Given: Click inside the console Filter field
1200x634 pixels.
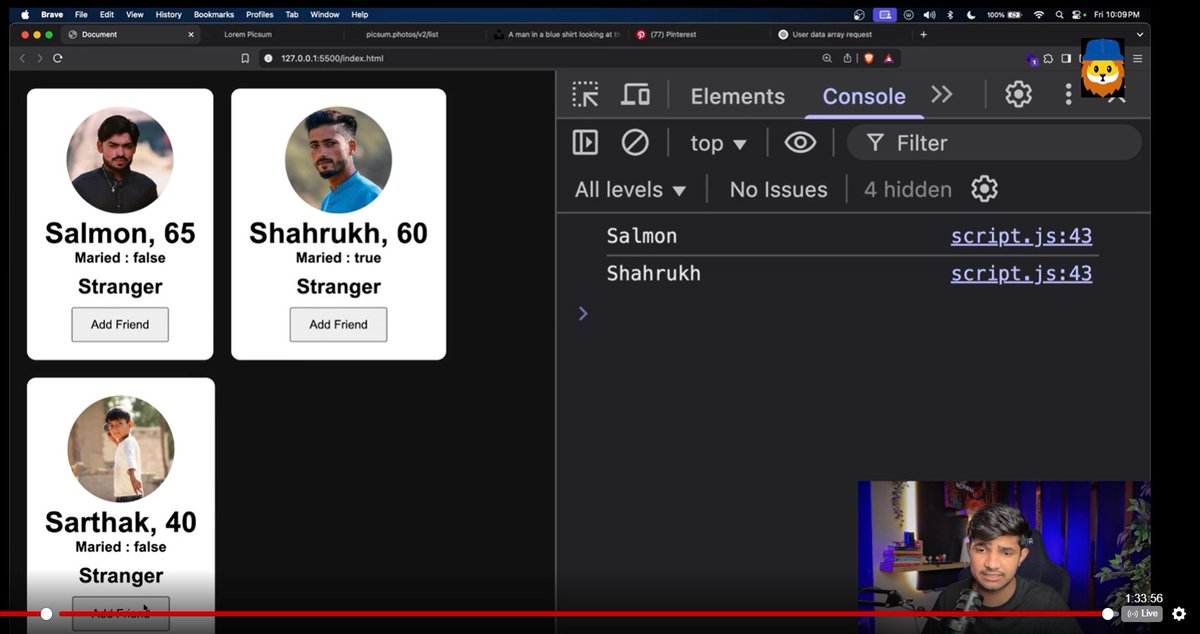Looking at the screenshot, I should coord(990,142).
